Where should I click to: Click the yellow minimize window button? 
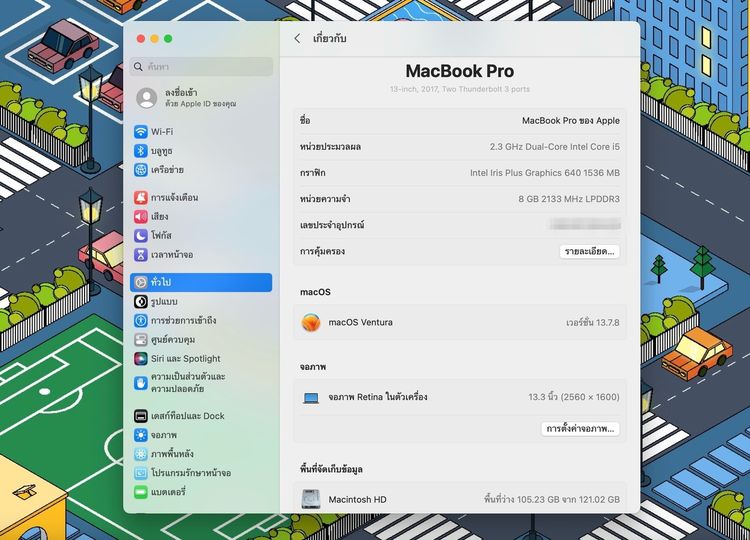coord(154,39)
